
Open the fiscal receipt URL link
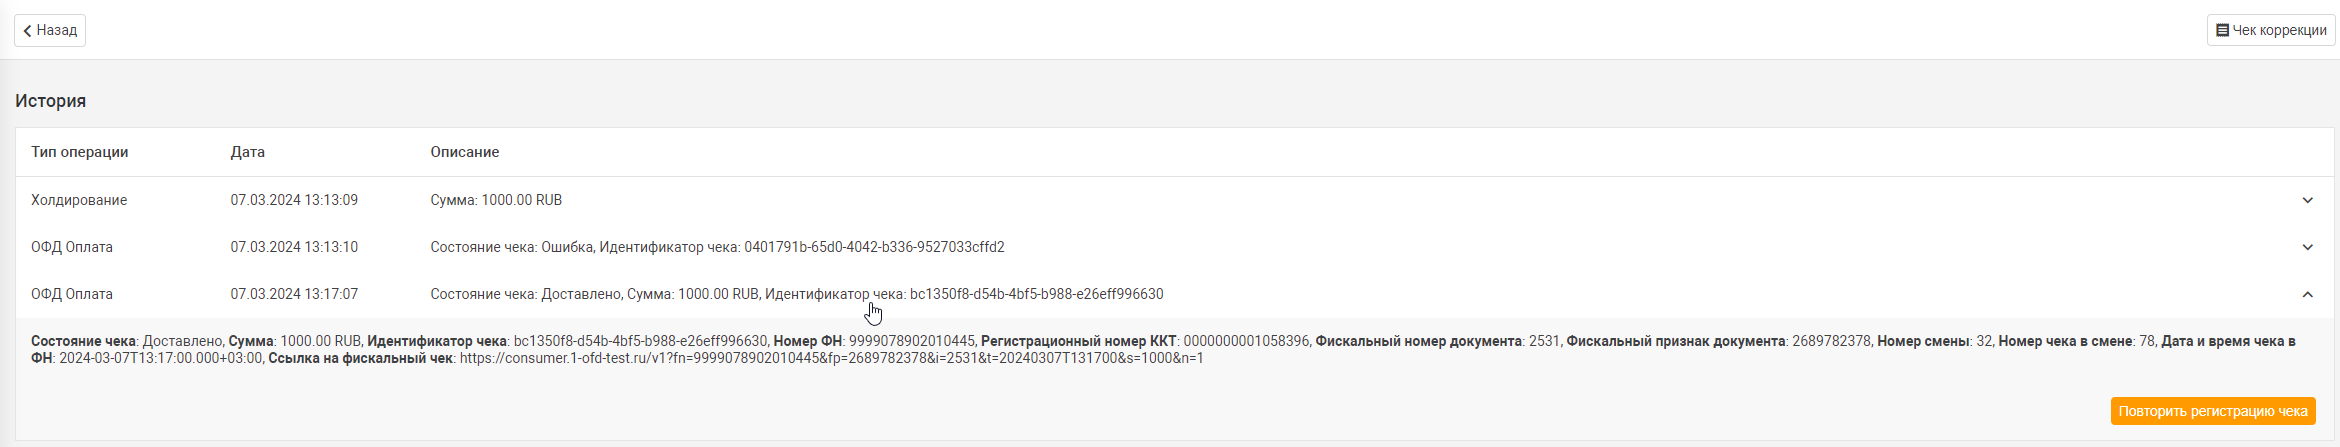pyautogui.click(x=831, y=358)
